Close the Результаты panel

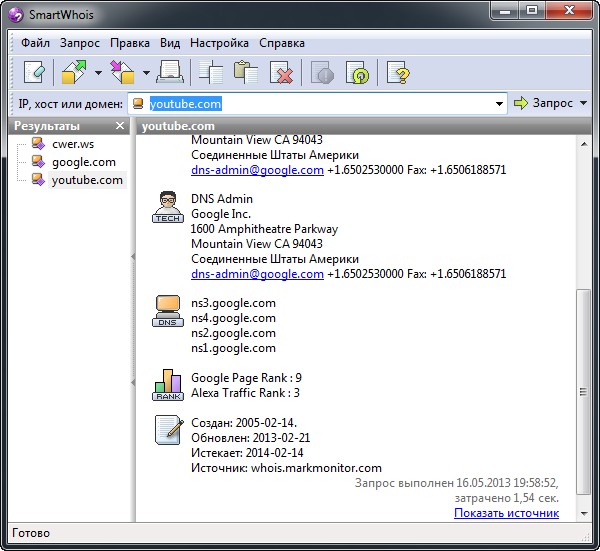pyautogui.click(x=120, y=126)
